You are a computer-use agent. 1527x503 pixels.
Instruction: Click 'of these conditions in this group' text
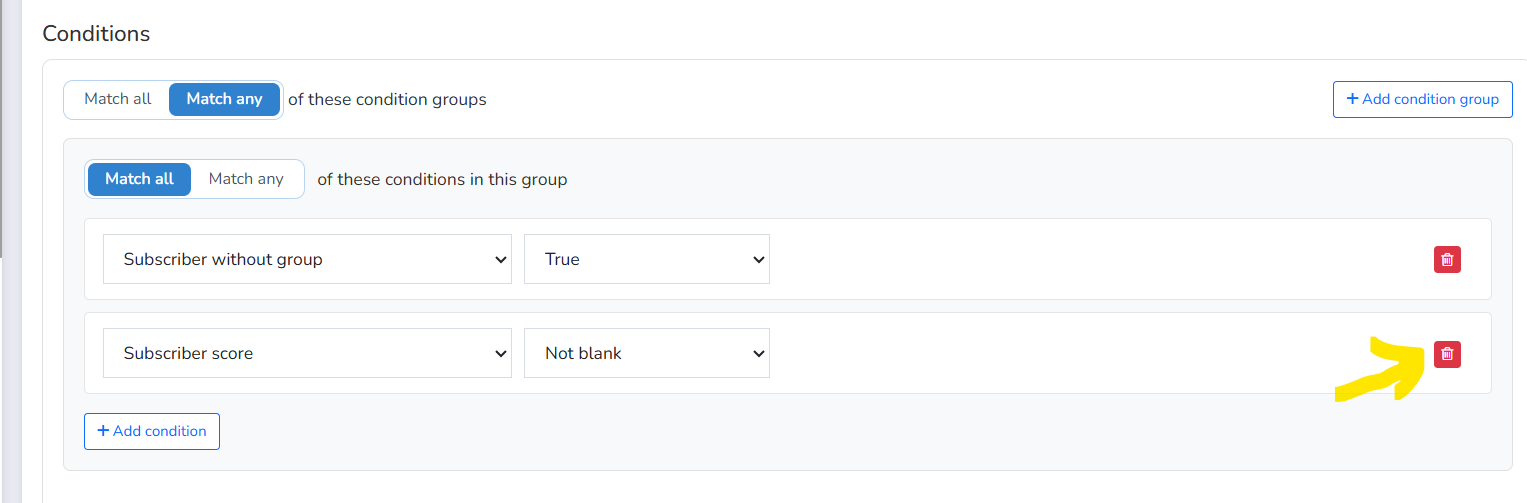point(442,180)
